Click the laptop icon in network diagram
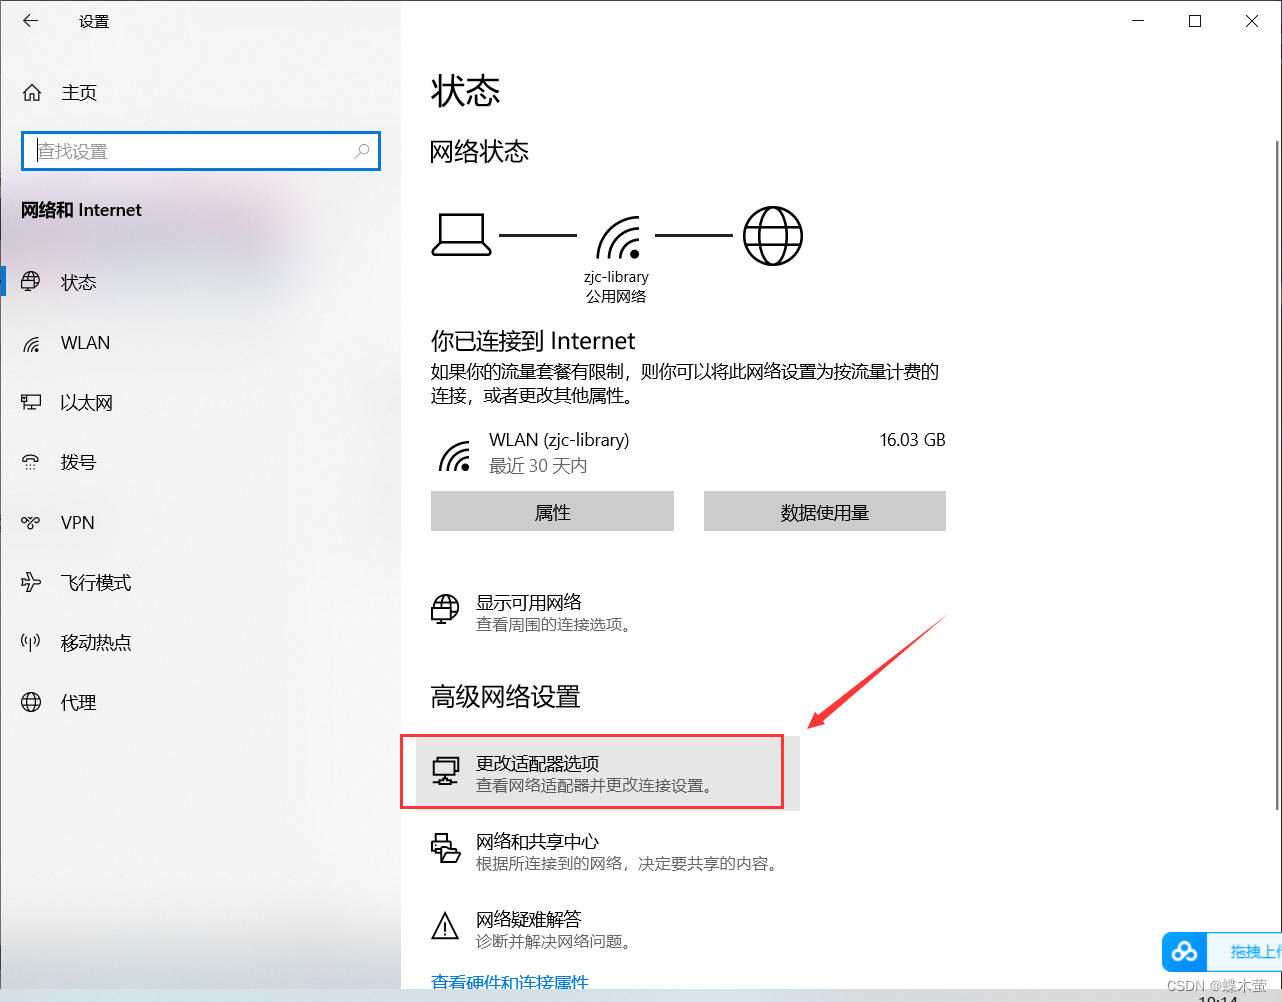Image resolution: width=1282 pixels, height=1002 pixels. 461,235
